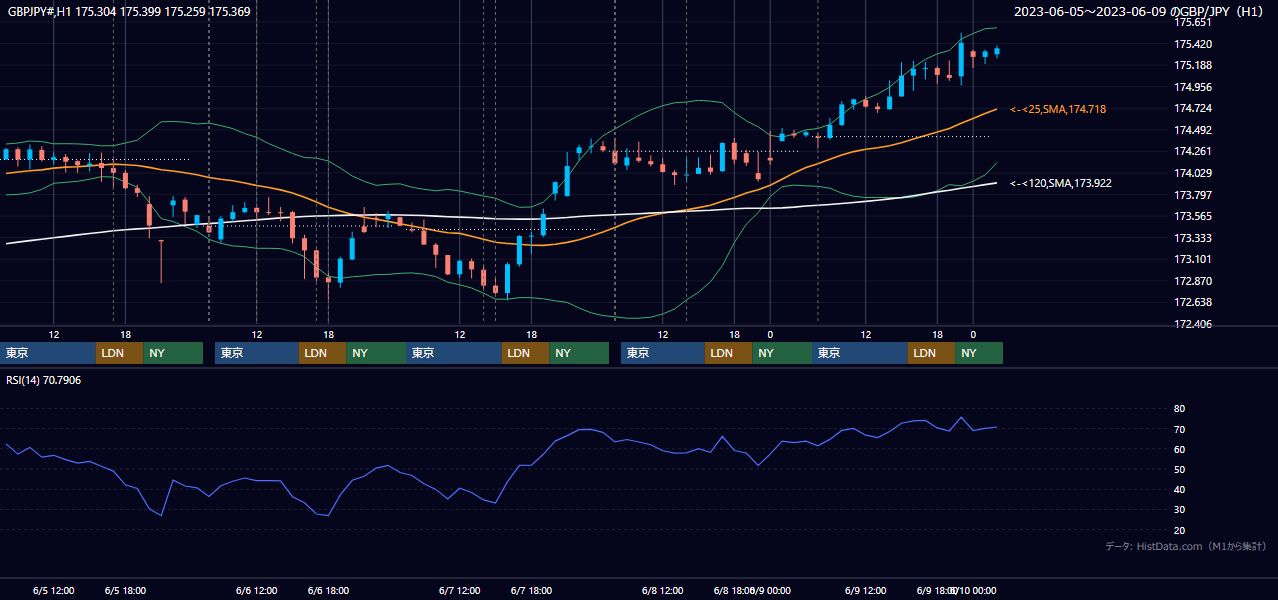Click the NY session block for June 5
The width and height of the screenshot is (1278, 600).
(x=173, y=353)
